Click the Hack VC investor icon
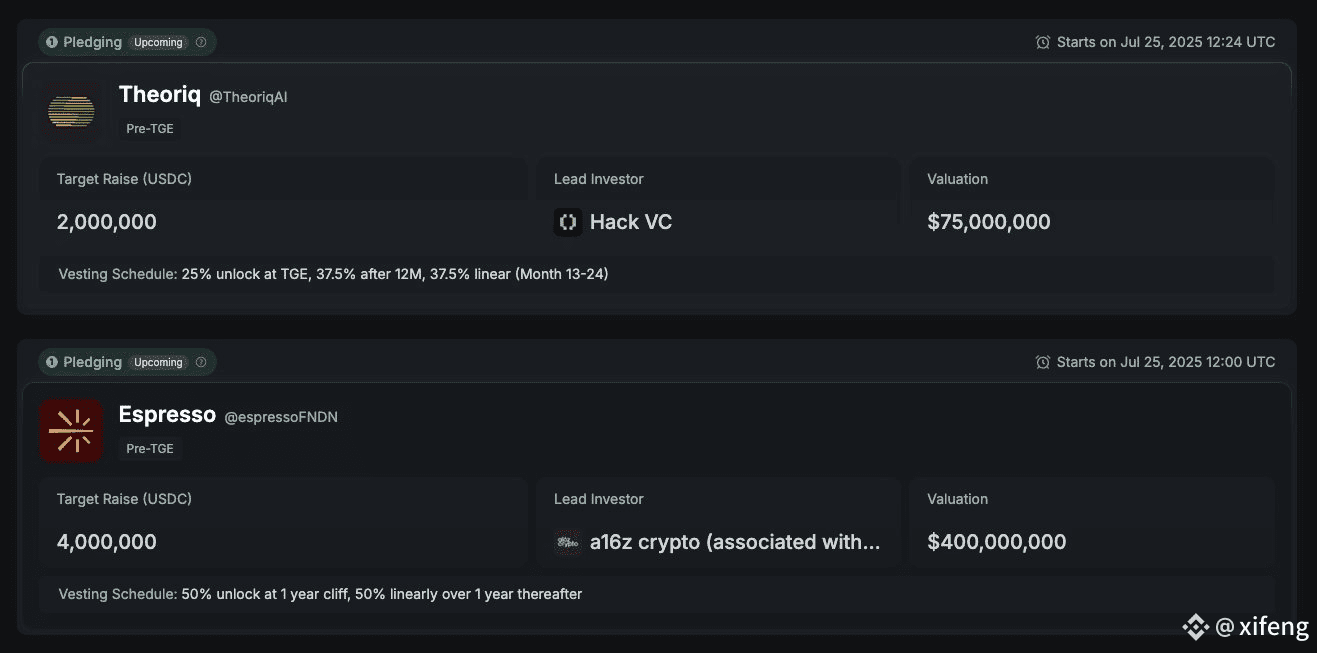1317x653 pixels. [x=568, y=222]
